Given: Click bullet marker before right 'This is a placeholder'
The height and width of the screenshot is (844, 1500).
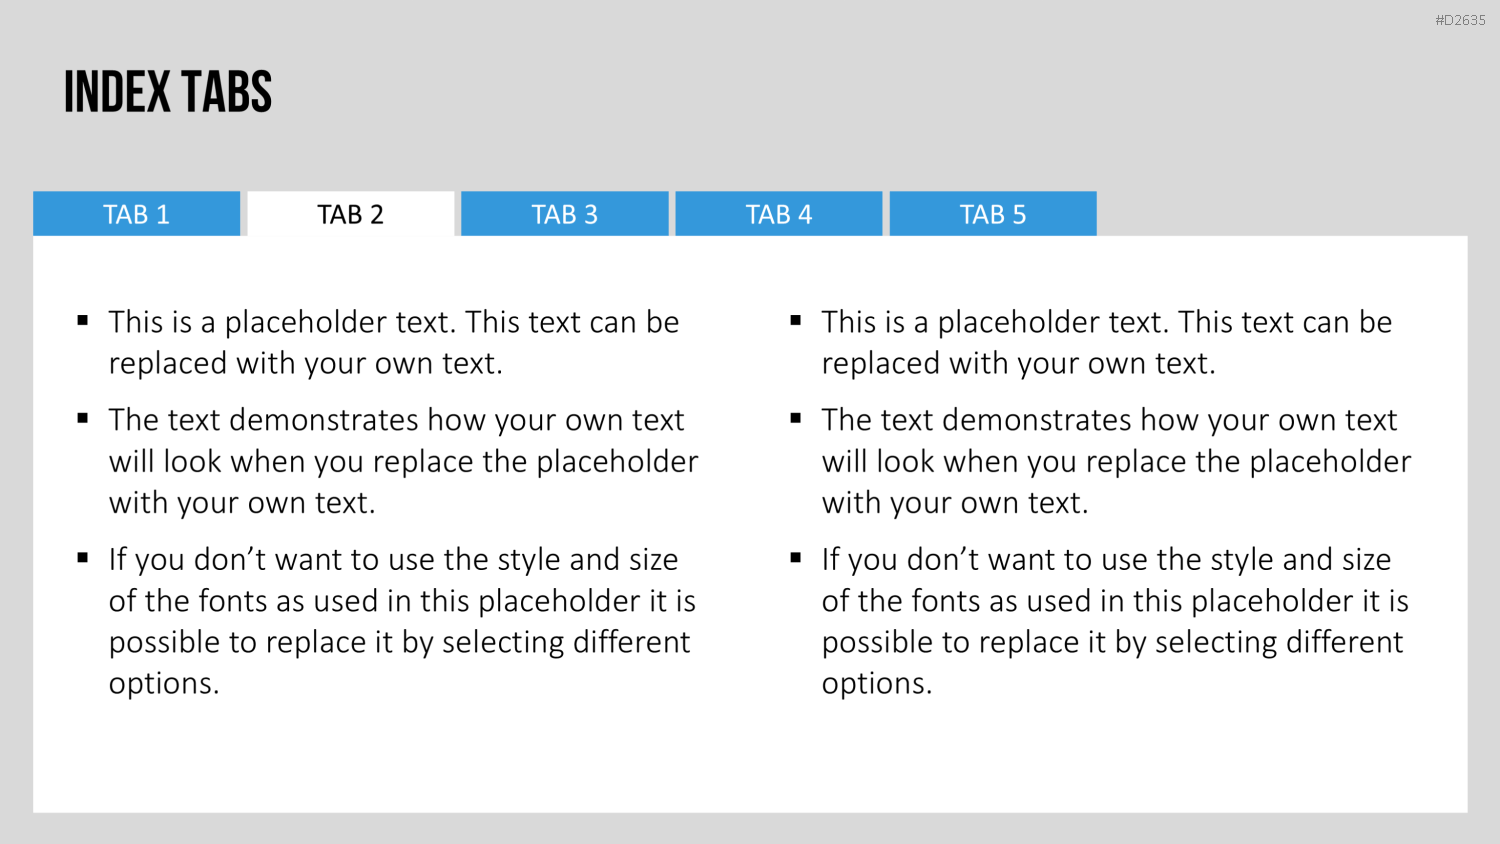Looking at the screenshot, I should pyautogui.click(x=796, y=321).
